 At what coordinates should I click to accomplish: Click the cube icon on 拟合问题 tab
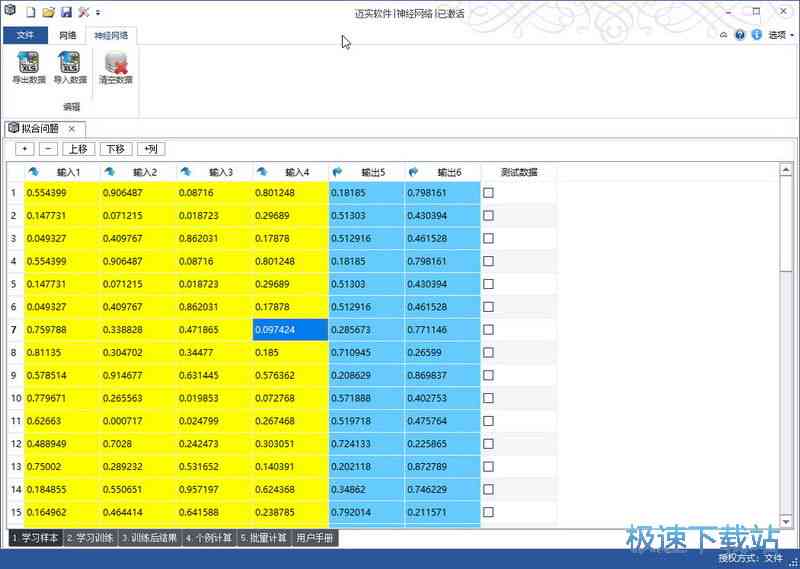[14, 128]
